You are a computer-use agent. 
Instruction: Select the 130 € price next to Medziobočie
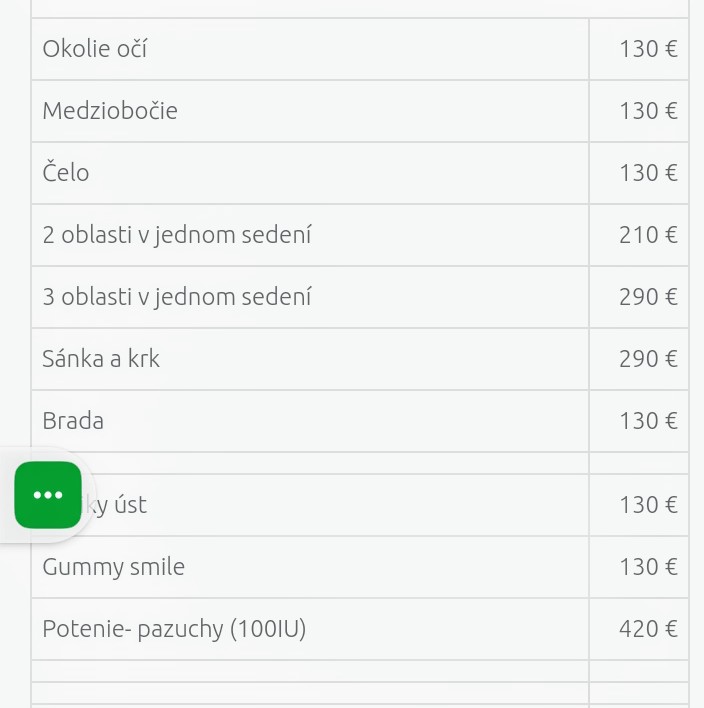click(x=648, y=111)
